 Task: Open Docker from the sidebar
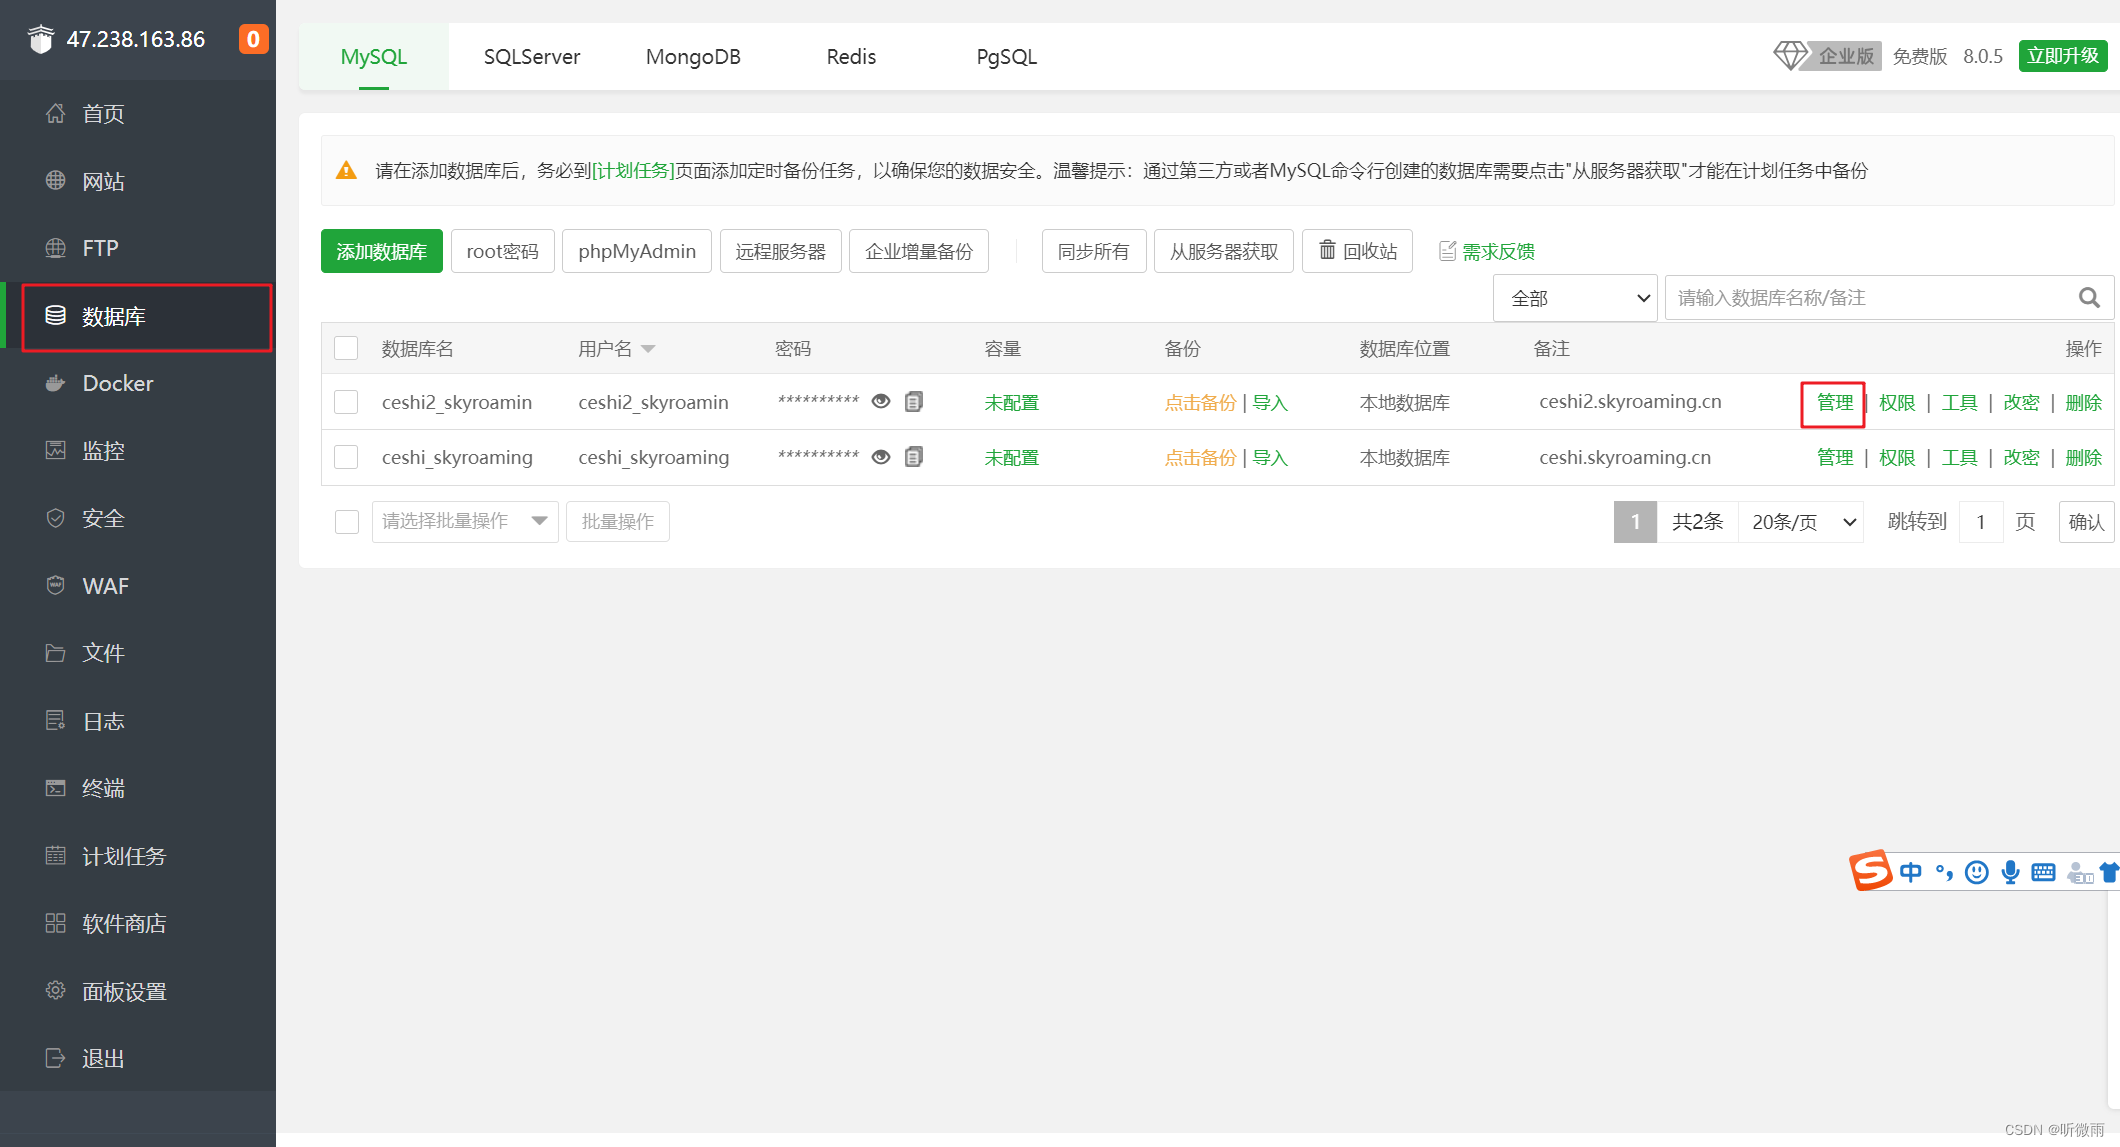(x=117, y=384)
